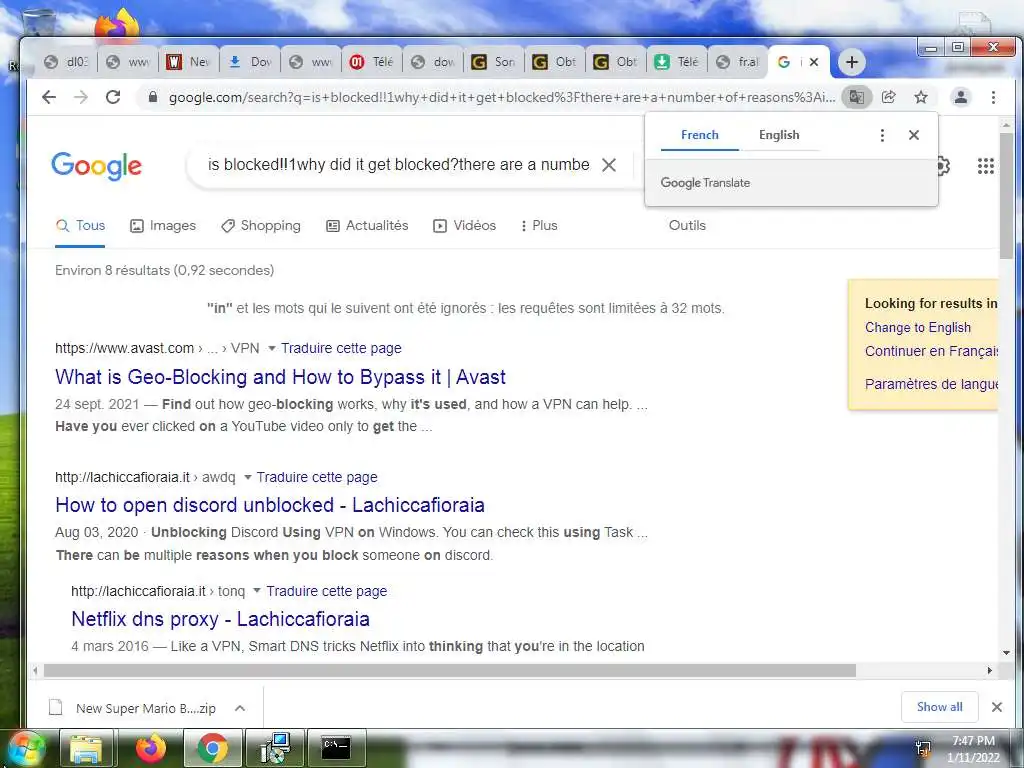Switch to Actualités results tab
This screenshot has width=1024, height=768.
click(367, 226)
